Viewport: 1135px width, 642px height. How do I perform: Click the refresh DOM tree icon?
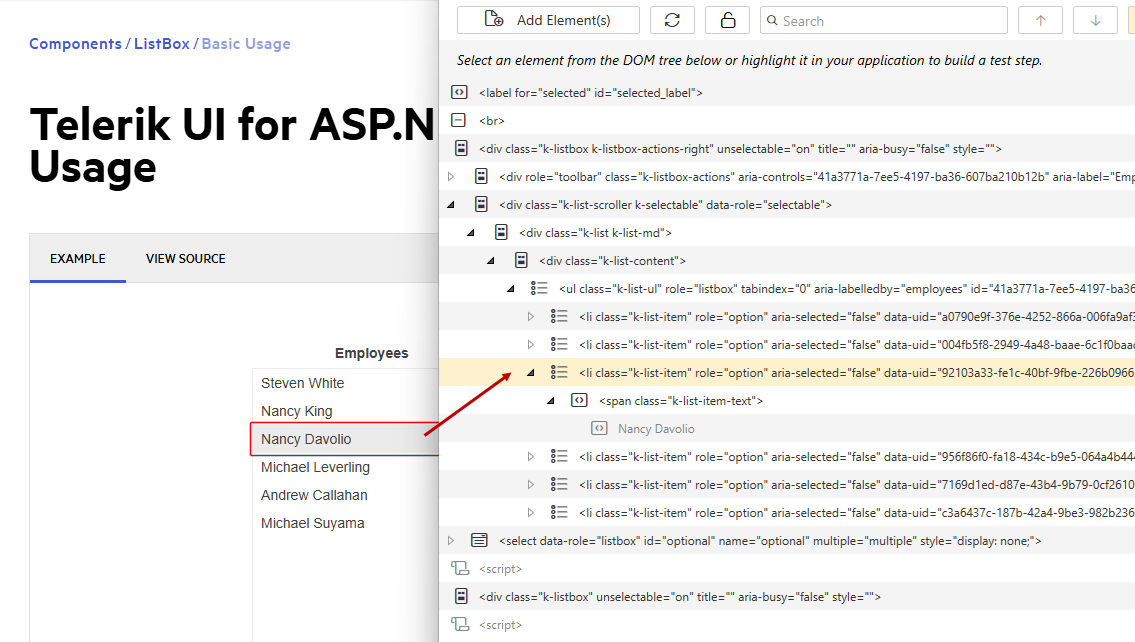tap(672, 21)
